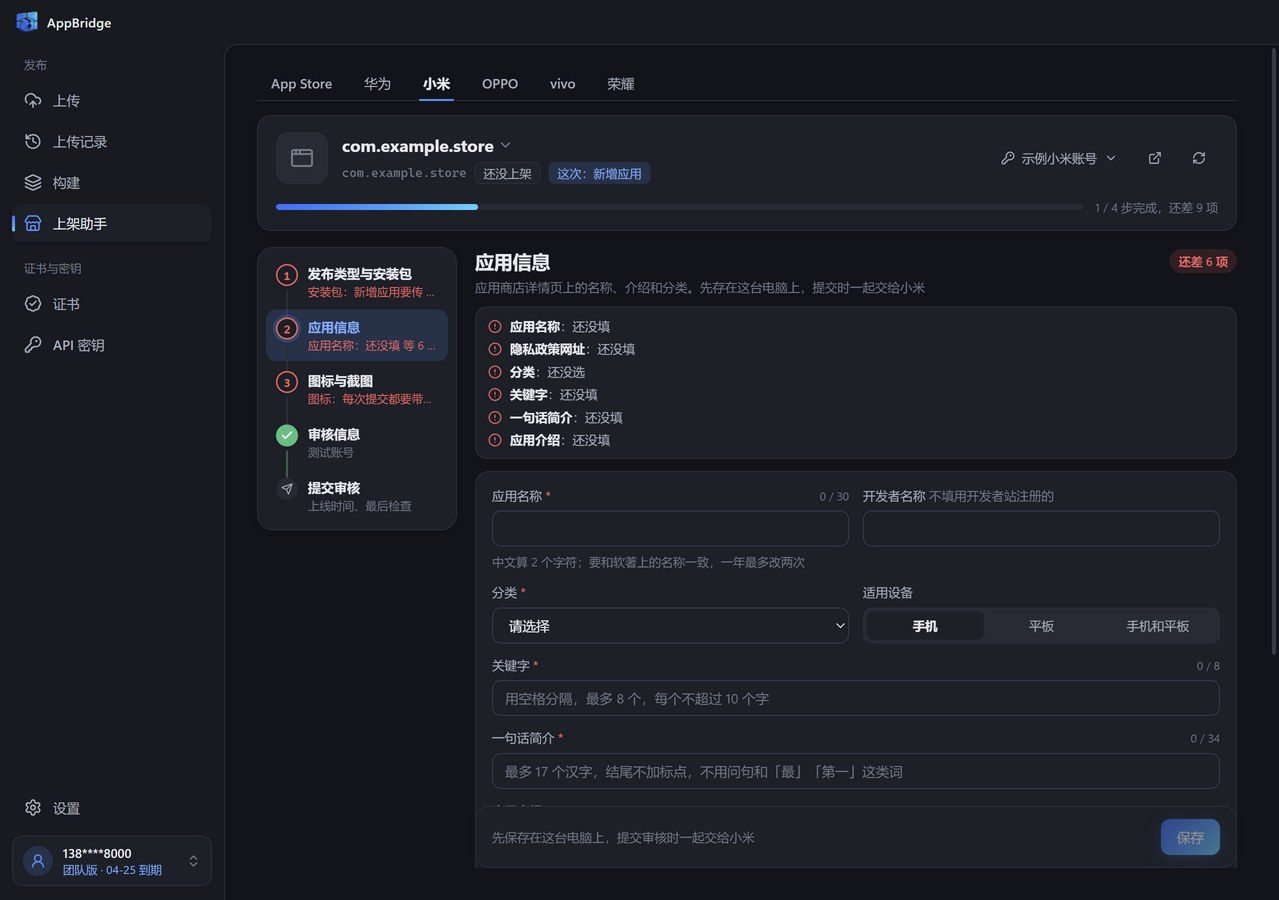
Task: Select 手机 device option
Action: pos(925,626)
